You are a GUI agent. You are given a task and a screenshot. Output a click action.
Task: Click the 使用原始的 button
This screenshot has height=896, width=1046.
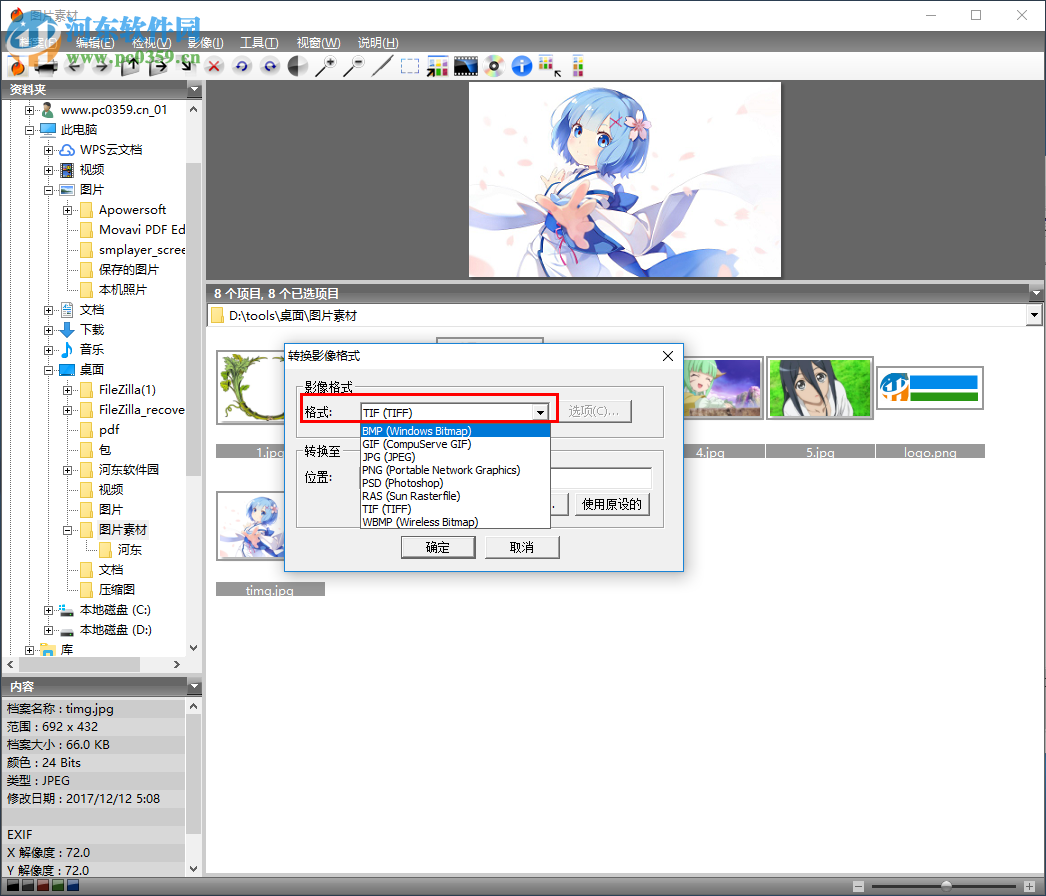[612, 504]
